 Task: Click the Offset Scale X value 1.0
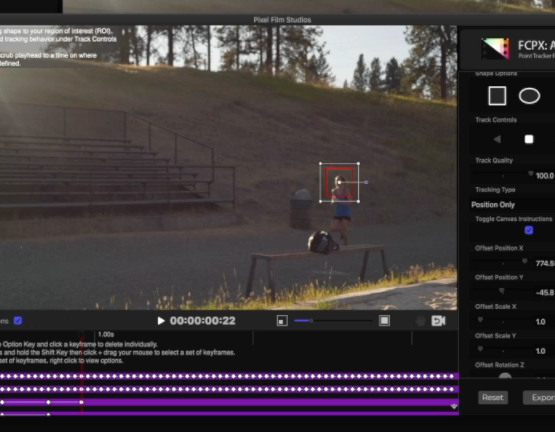540,322
